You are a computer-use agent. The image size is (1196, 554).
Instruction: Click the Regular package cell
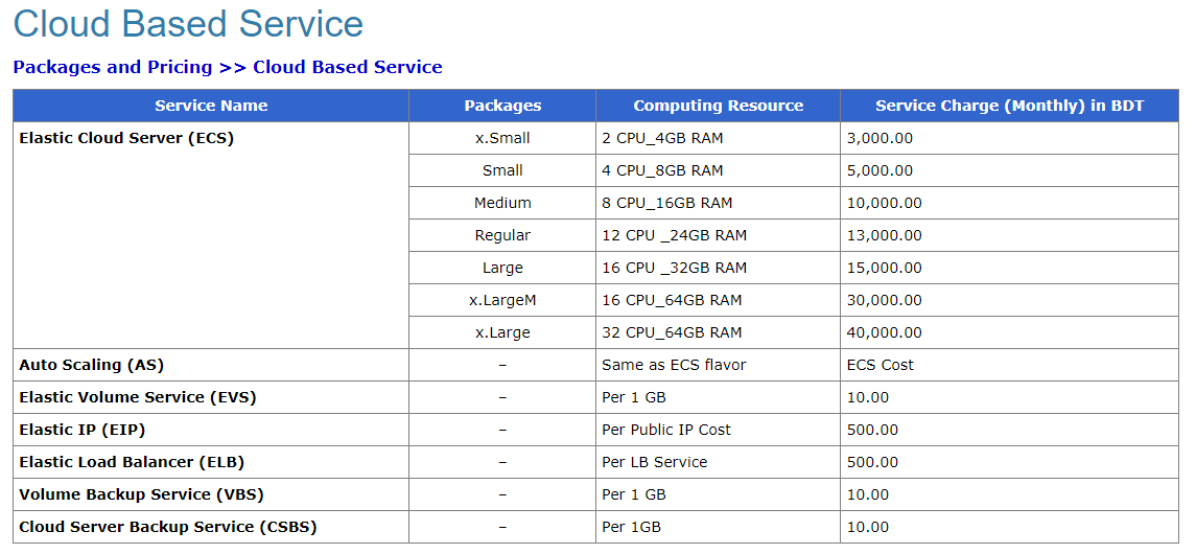(502, 235)
